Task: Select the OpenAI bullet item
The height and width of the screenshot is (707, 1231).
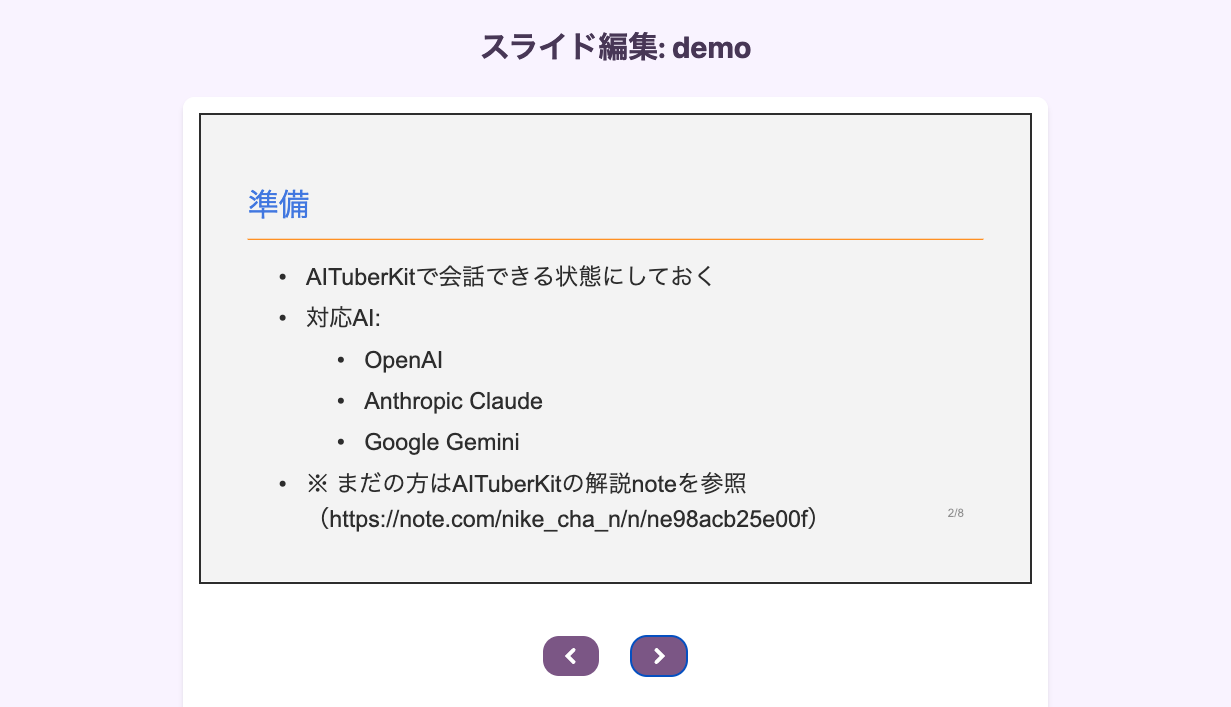Action: coord(403,360)
